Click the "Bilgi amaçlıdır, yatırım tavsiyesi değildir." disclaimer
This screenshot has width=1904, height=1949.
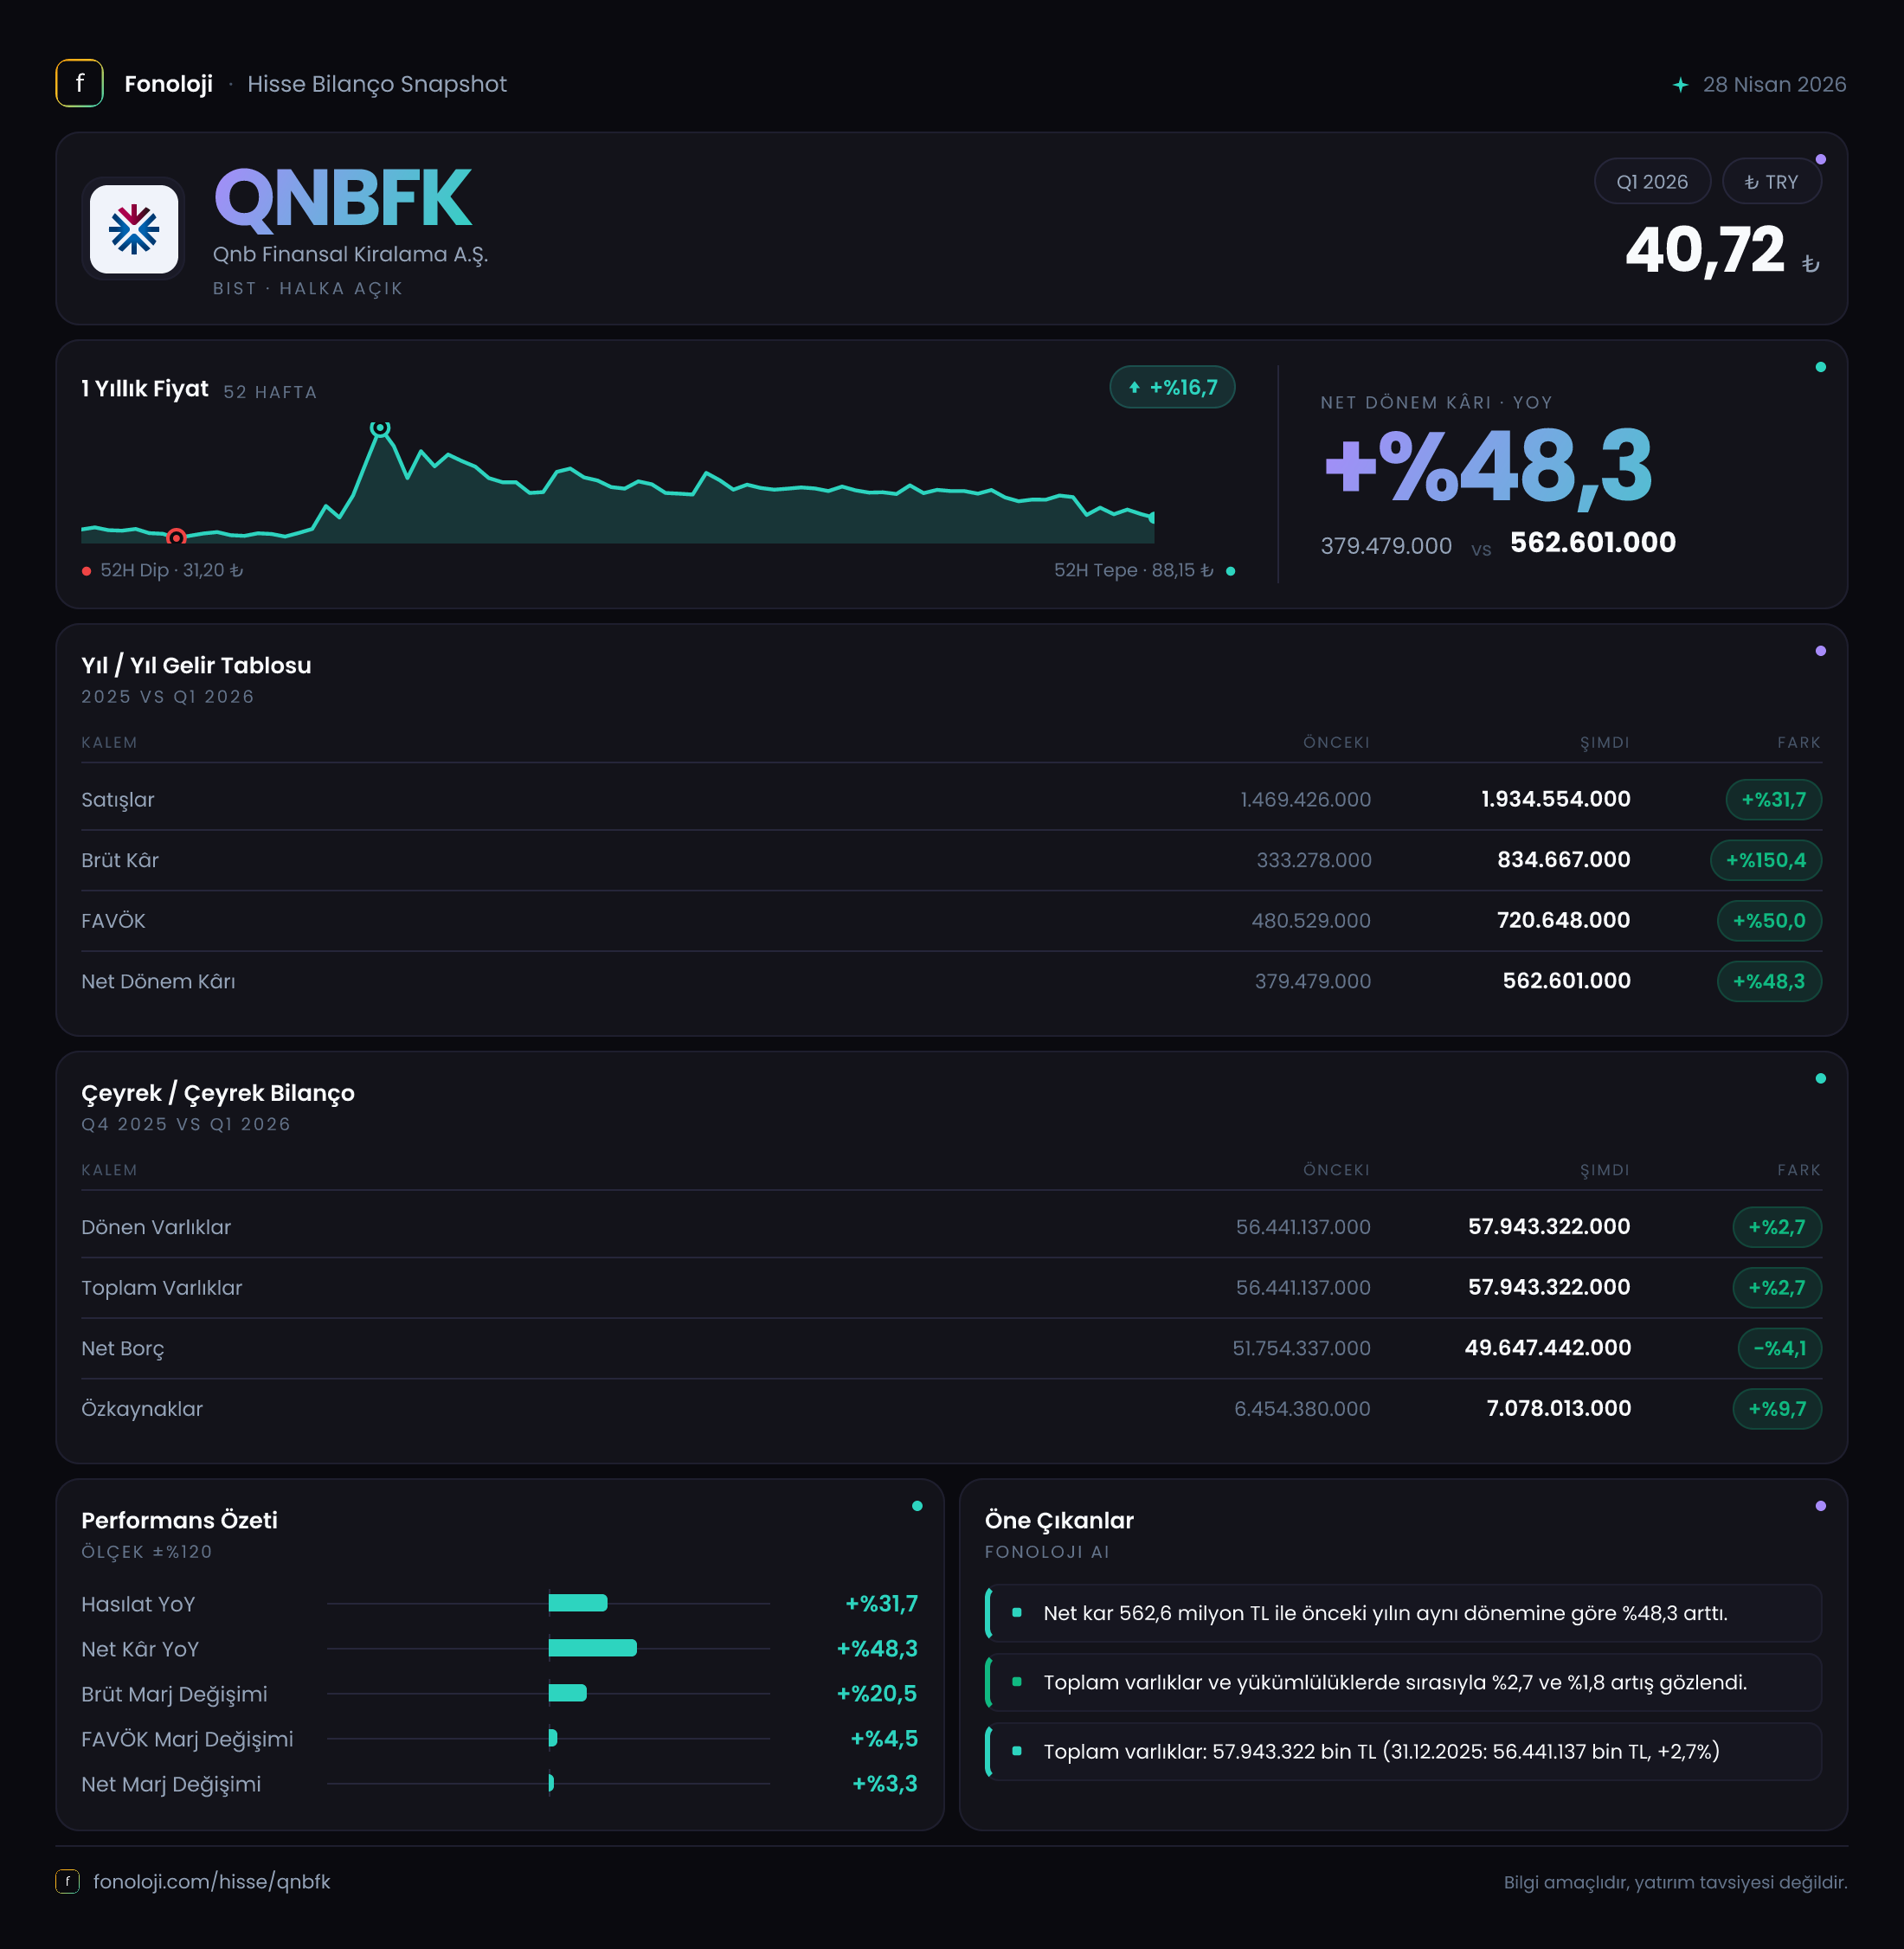tap(1675, 1882)
